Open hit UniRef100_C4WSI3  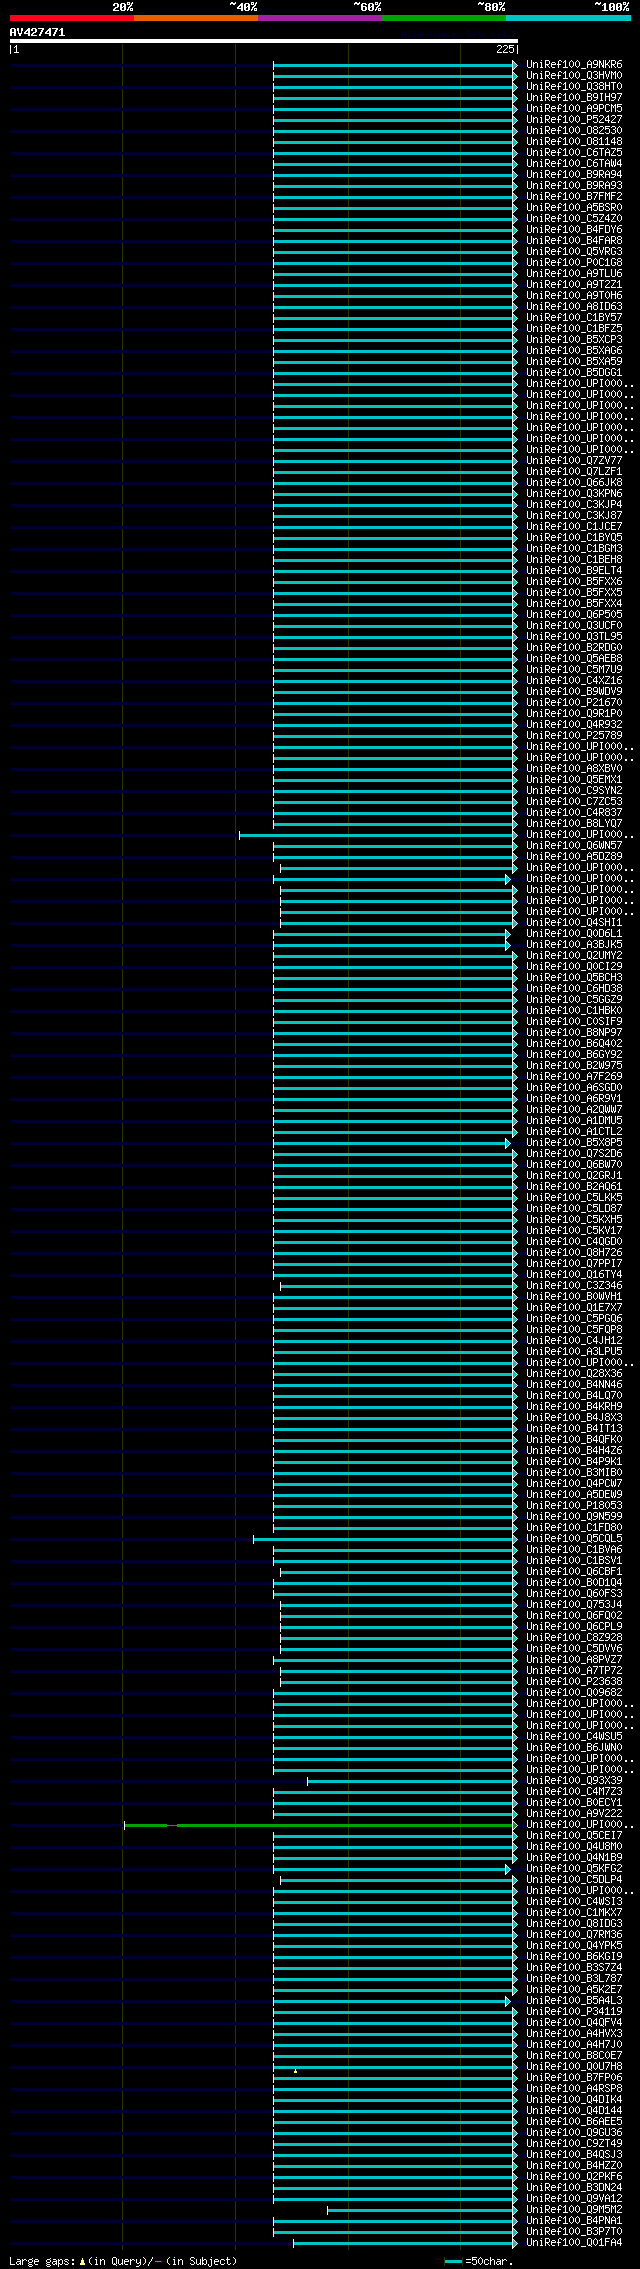click(574, 1902)
